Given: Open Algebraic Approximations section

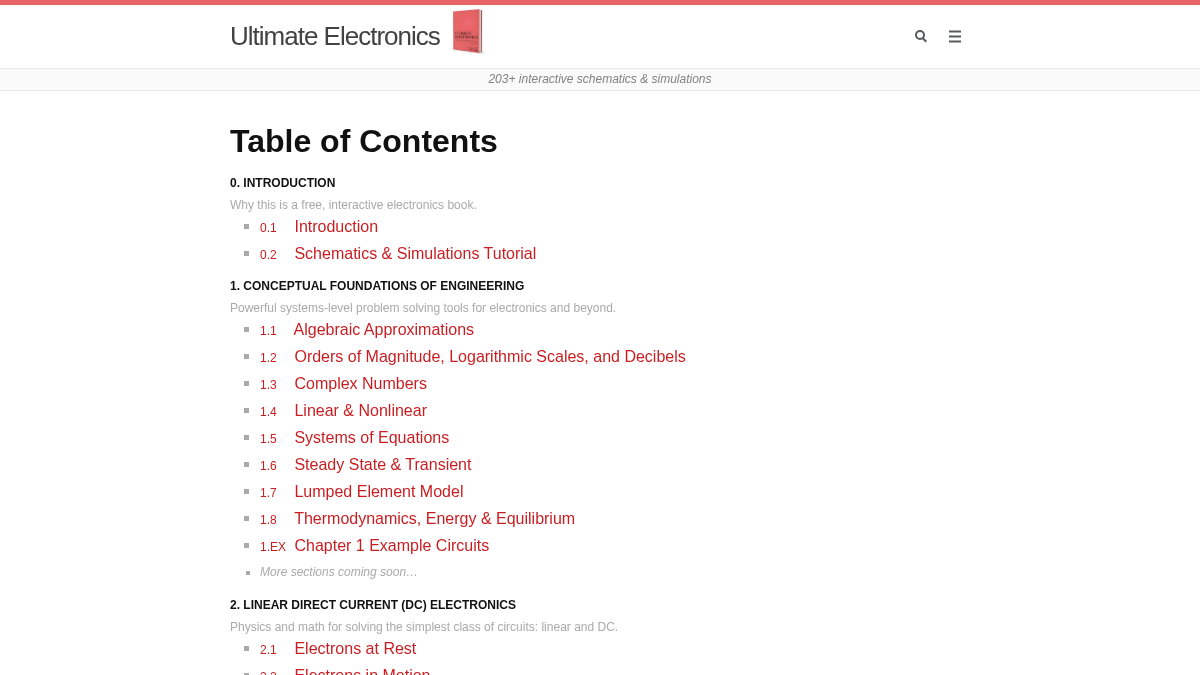Looking at the screenshot, I should [x=384, y=330].
